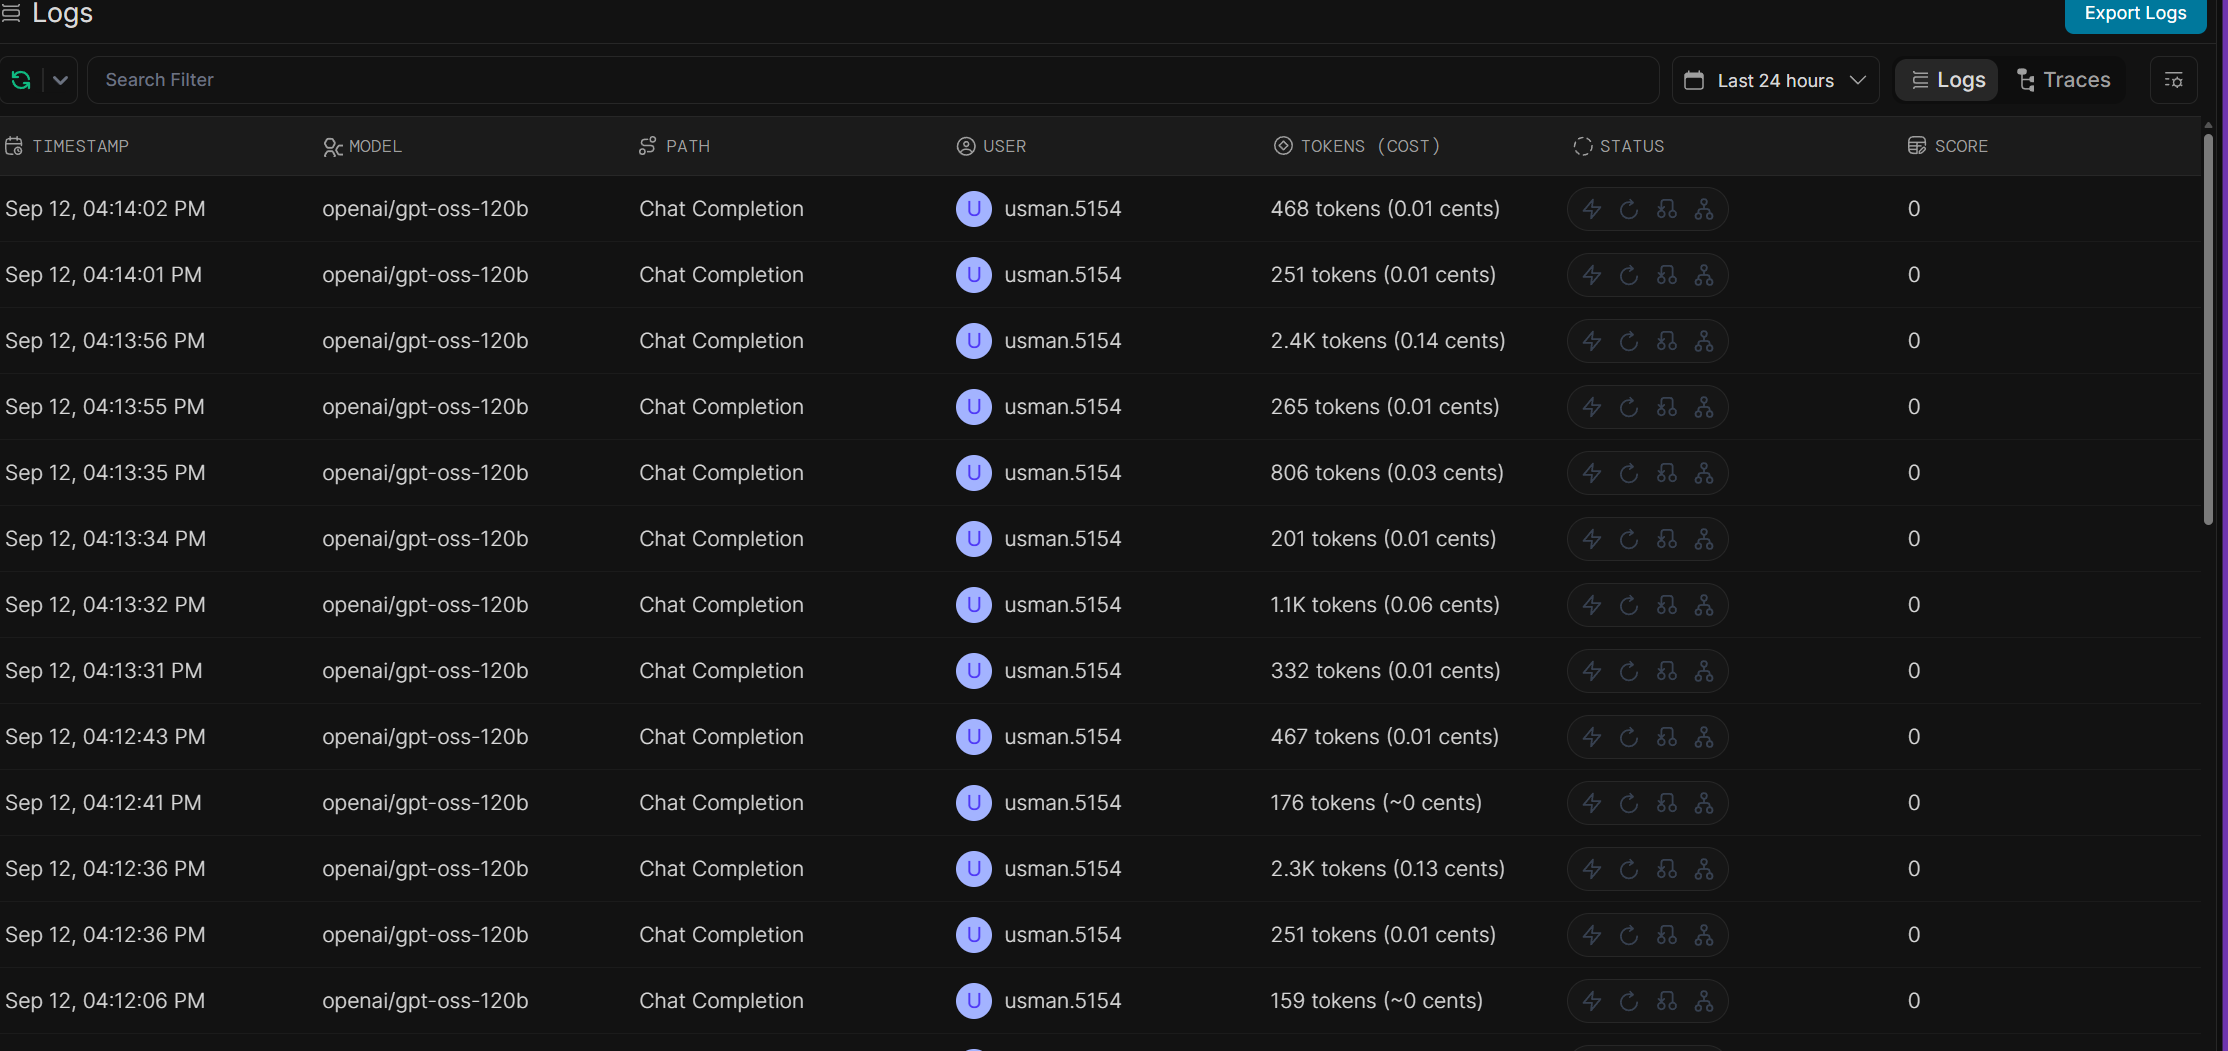Viewport: 2228px width, 1051px height.
Task: Click Chat Completion in the 04:13:31 PM row
Action: 721,671
